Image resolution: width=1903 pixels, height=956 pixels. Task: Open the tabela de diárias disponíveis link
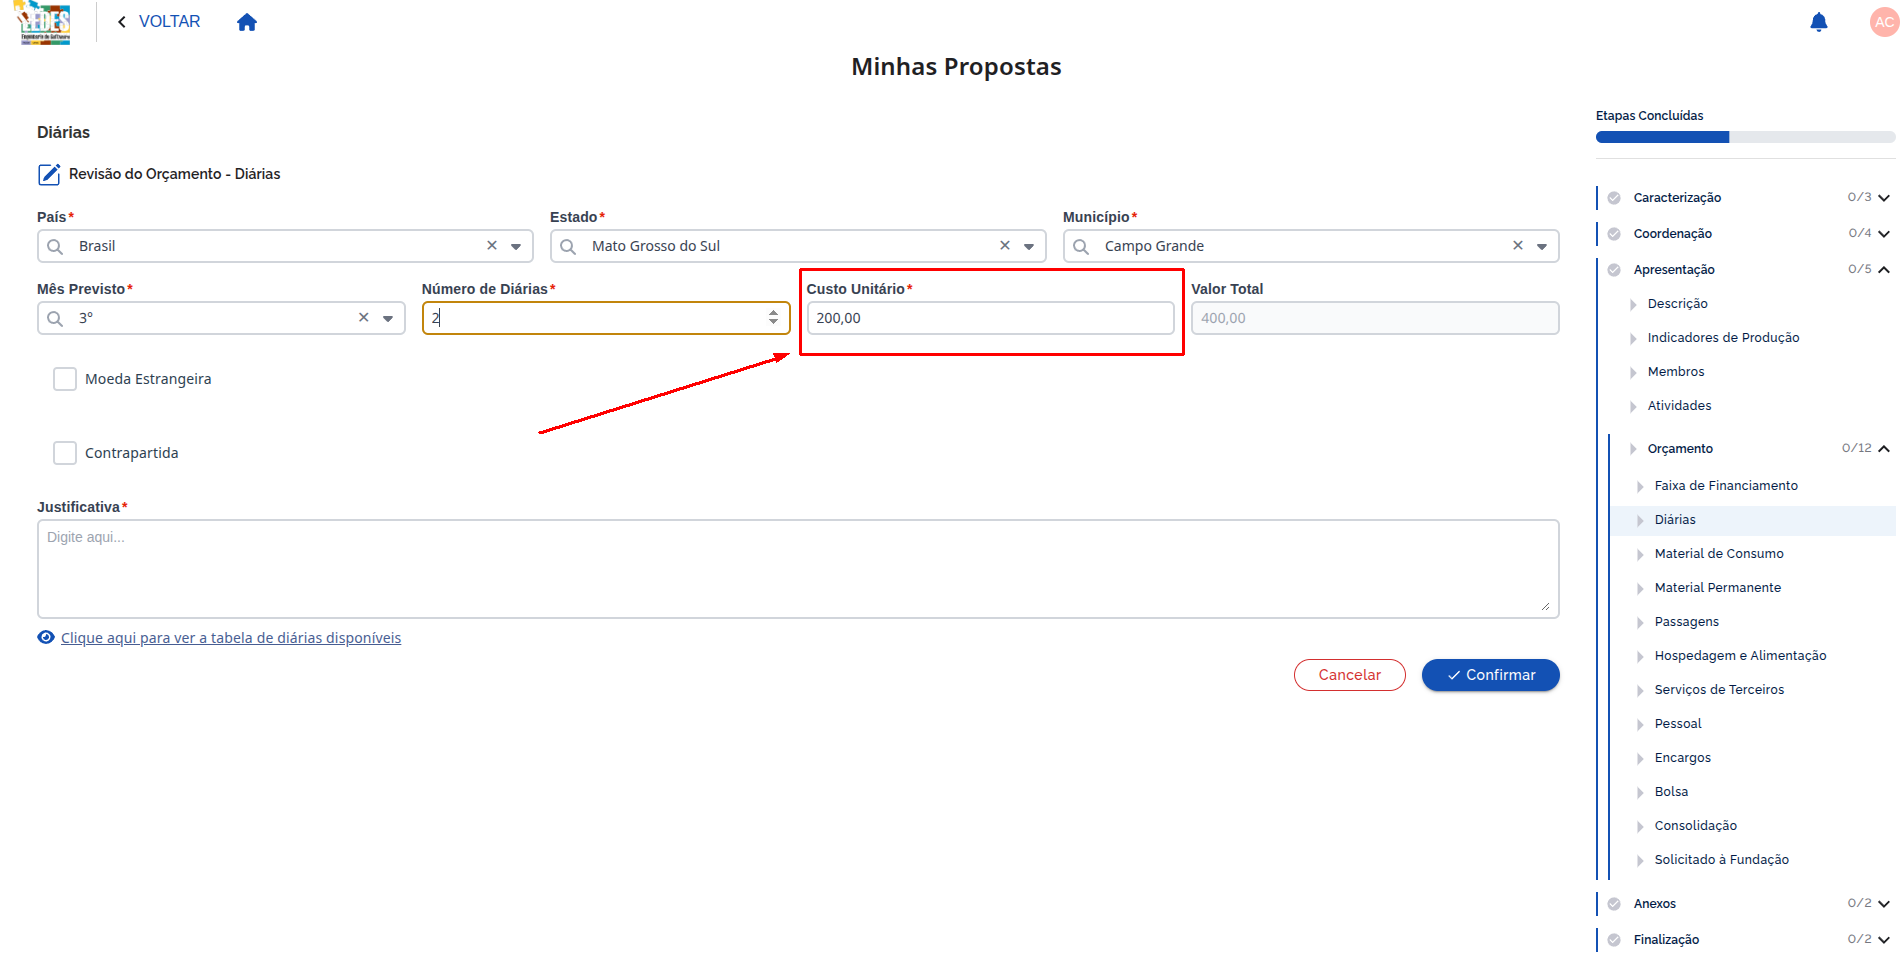click(x=231, y=638)
